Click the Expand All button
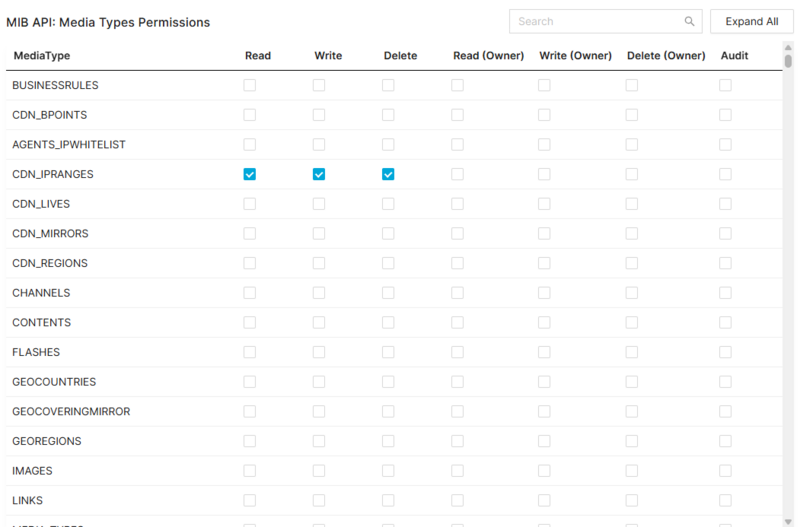This screenshot has height=527, width=800. point(751,21)
